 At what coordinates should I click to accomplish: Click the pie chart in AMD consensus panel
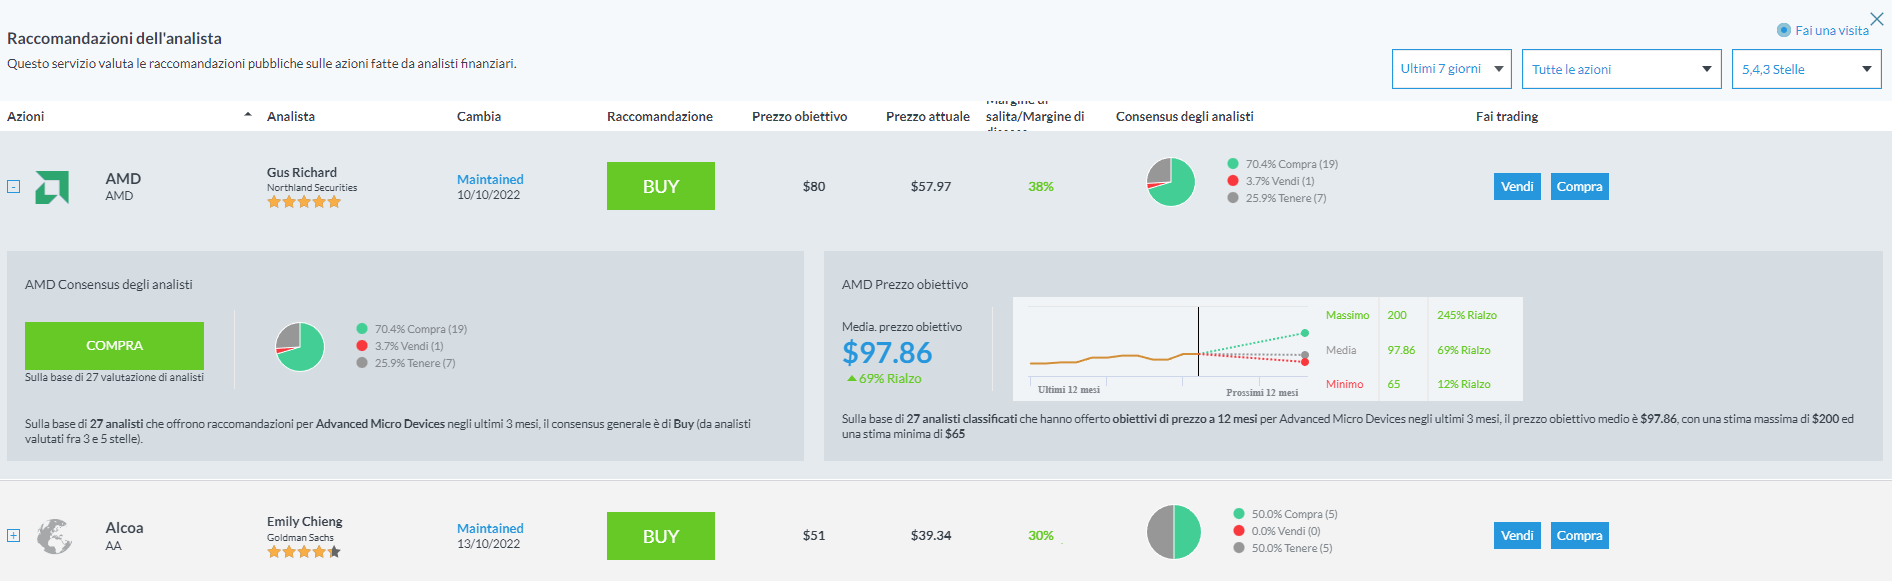tap(300, 347)
